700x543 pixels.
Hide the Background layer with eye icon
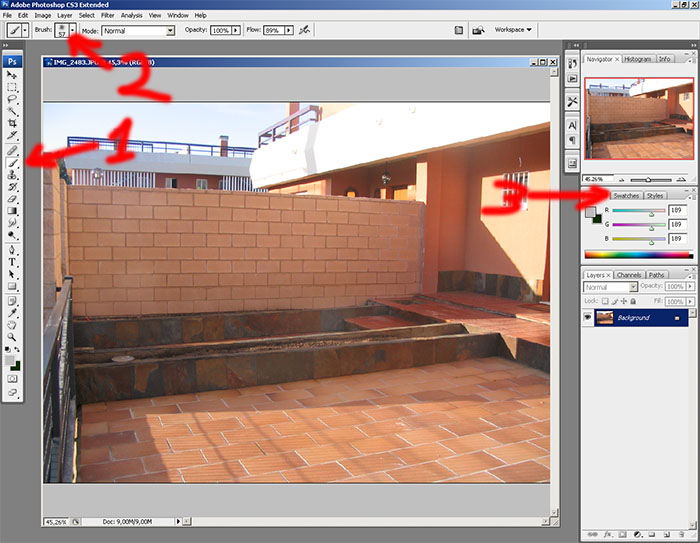[x=588, y=317]
